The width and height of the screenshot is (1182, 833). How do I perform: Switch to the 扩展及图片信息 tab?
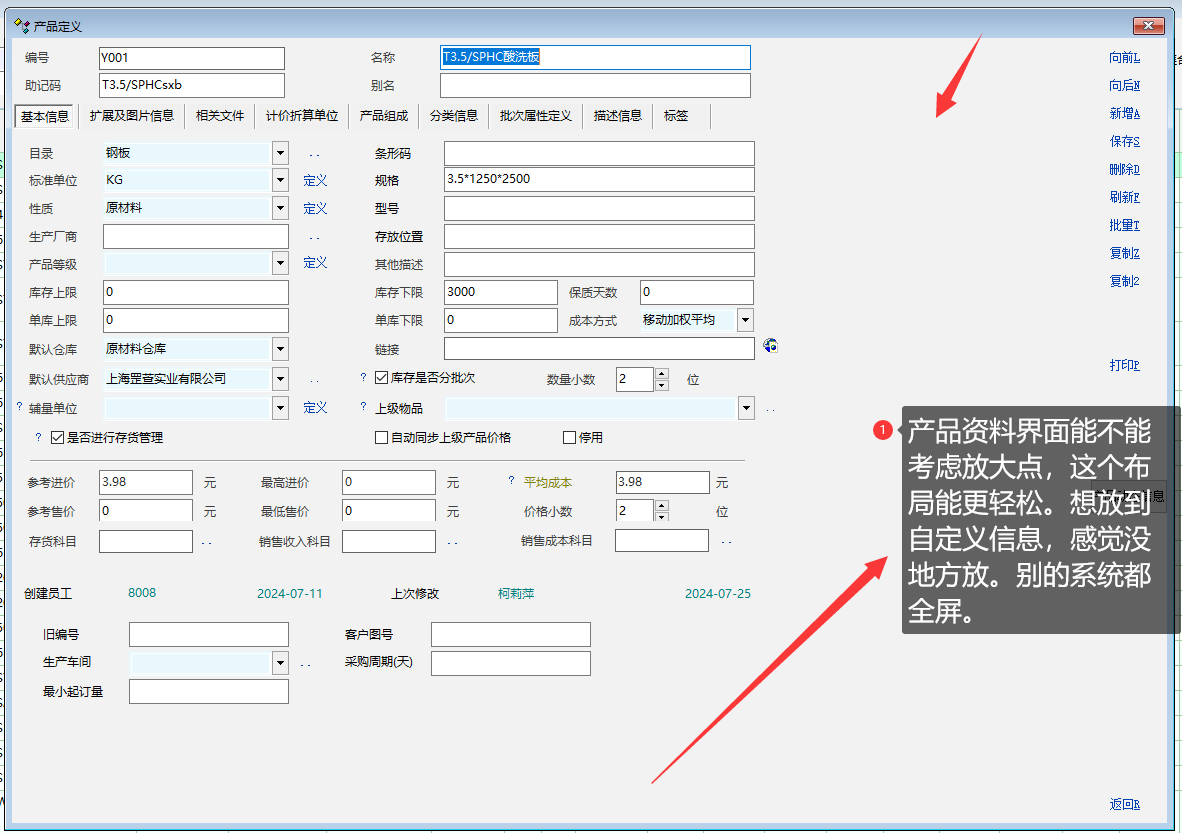click(x=131, y=116)
